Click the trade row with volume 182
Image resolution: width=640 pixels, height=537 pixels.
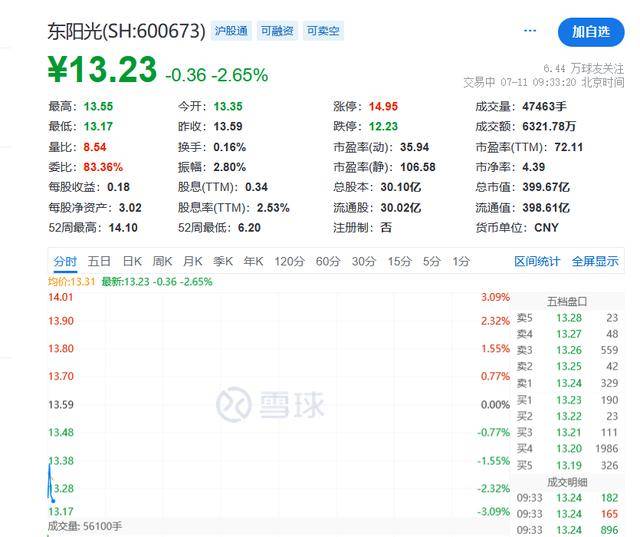point(567,498)
